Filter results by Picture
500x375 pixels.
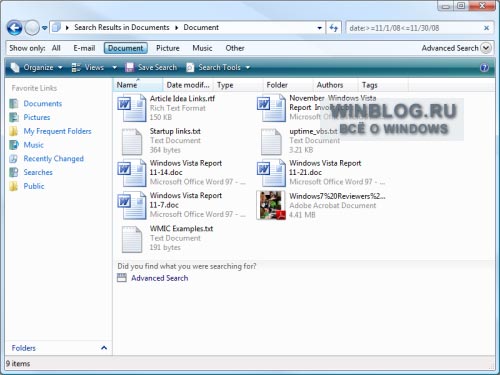pyautogui.click(x=168, y=48)
